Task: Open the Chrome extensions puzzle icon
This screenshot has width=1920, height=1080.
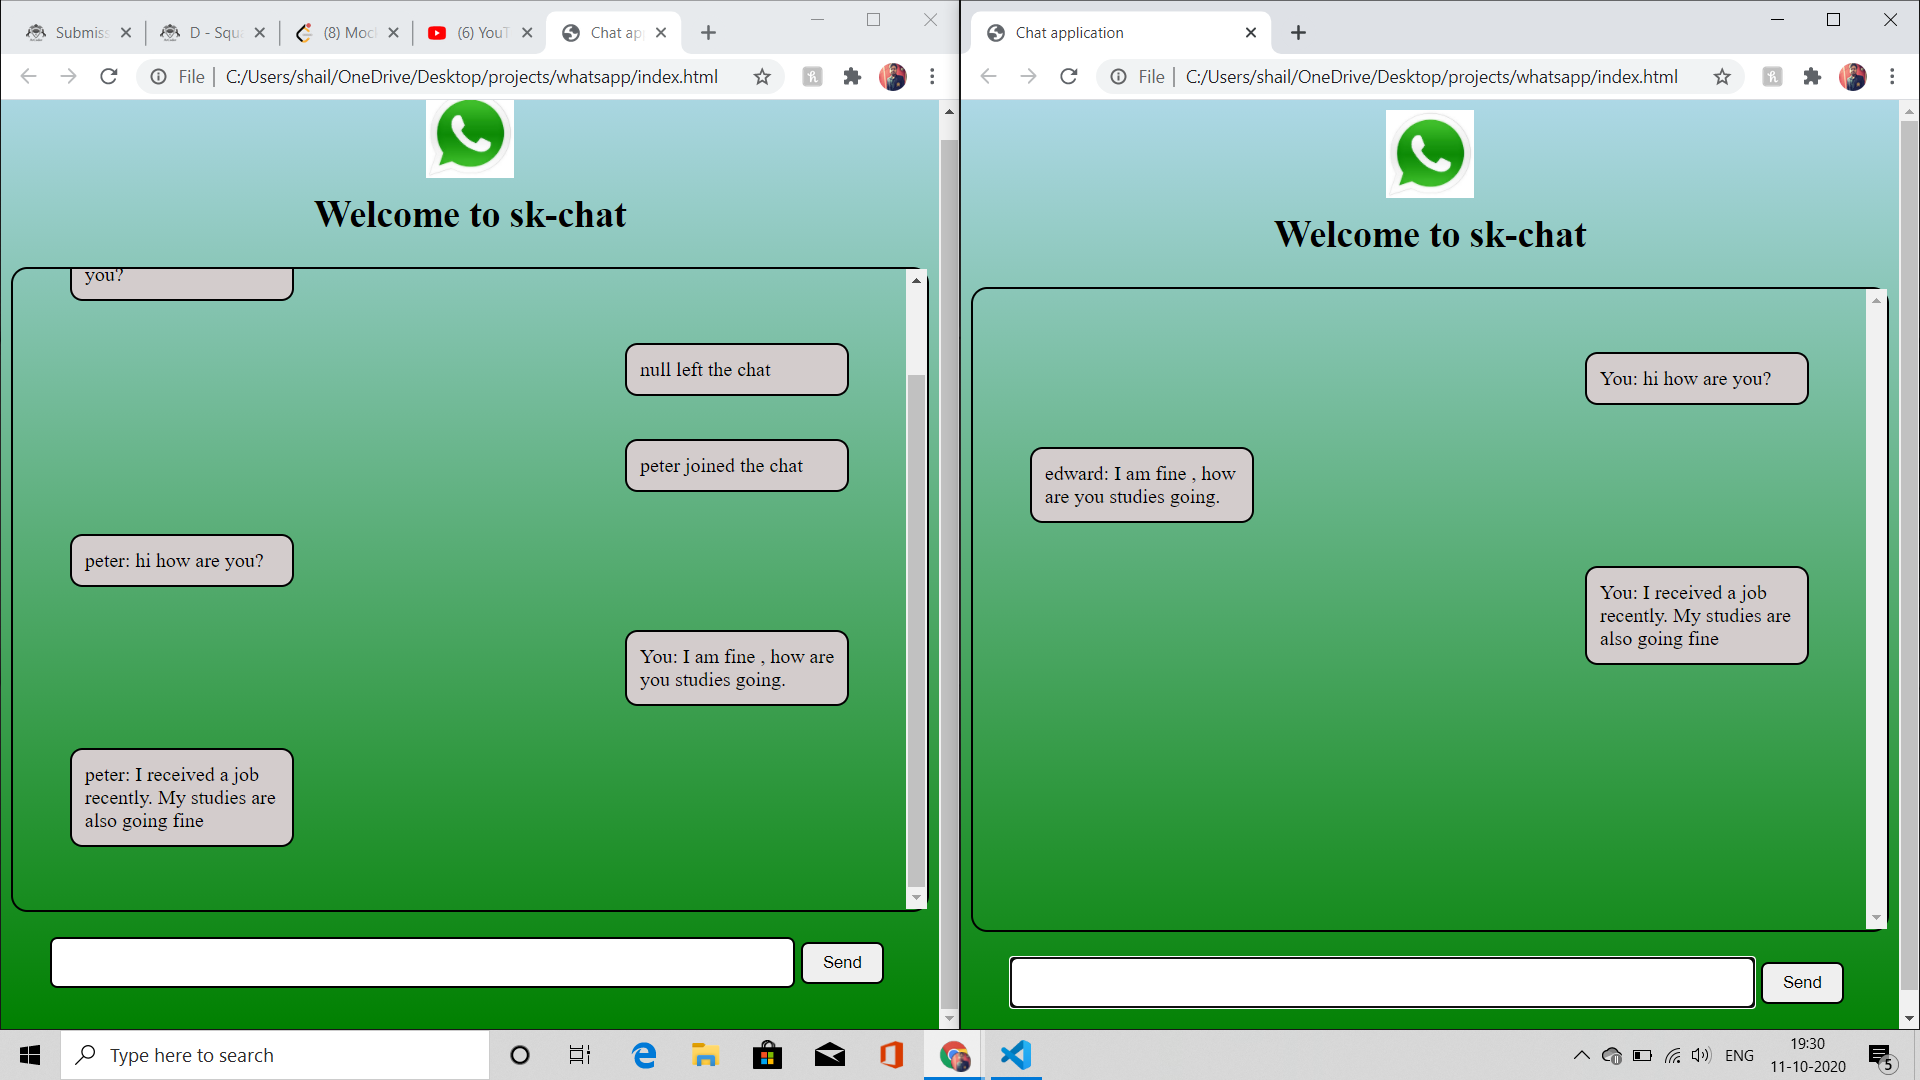Action: click(x=852, y=76)
